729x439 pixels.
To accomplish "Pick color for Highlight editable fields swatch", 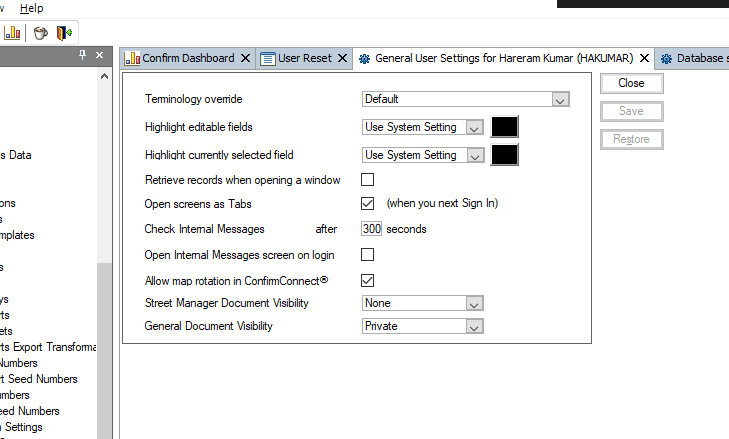I will (x=505, y=127).
